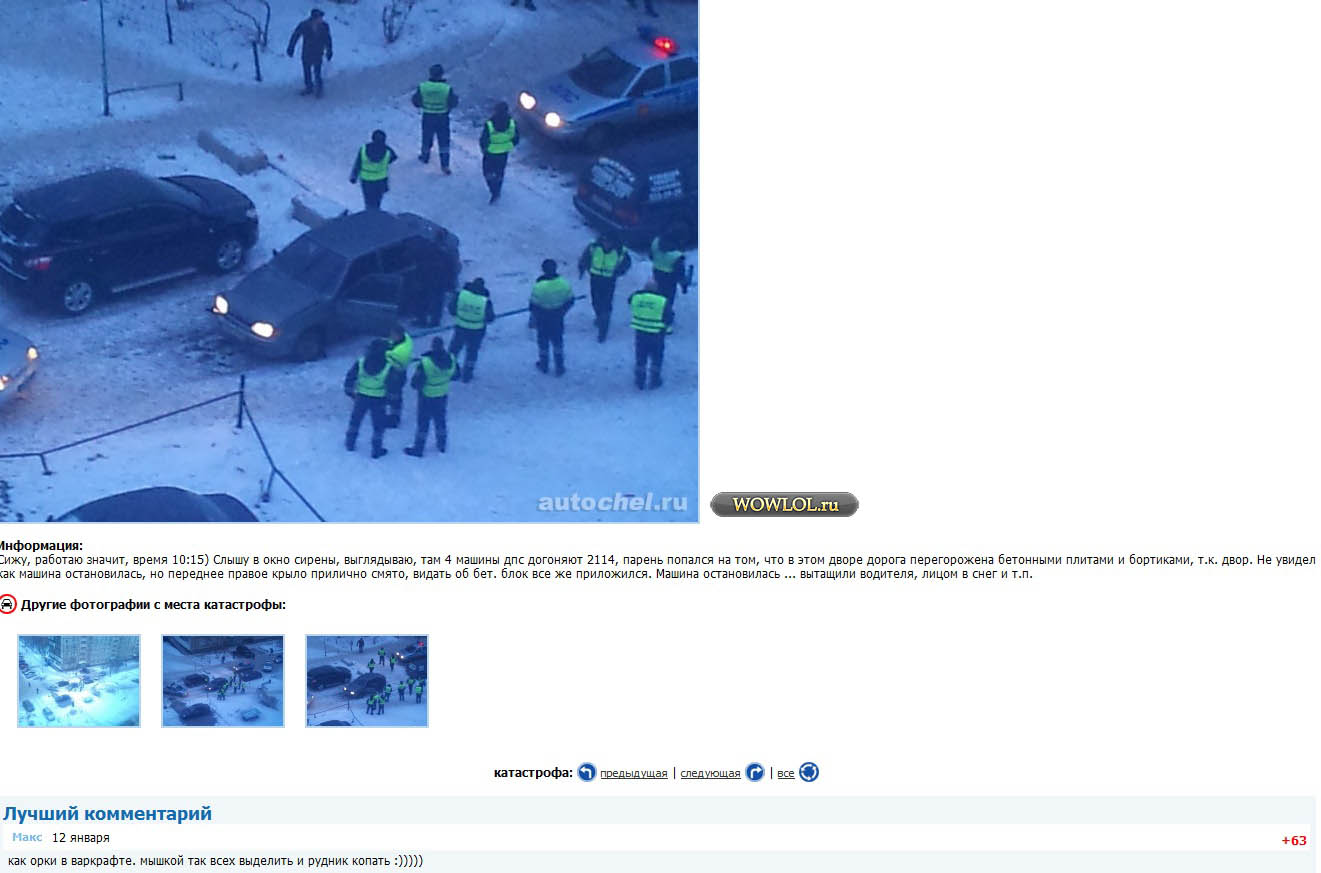Click the 'Другие фотографии с места катастрофы:' heading
The width and height of the screenshot is (1321, 873).
[153, 605]
